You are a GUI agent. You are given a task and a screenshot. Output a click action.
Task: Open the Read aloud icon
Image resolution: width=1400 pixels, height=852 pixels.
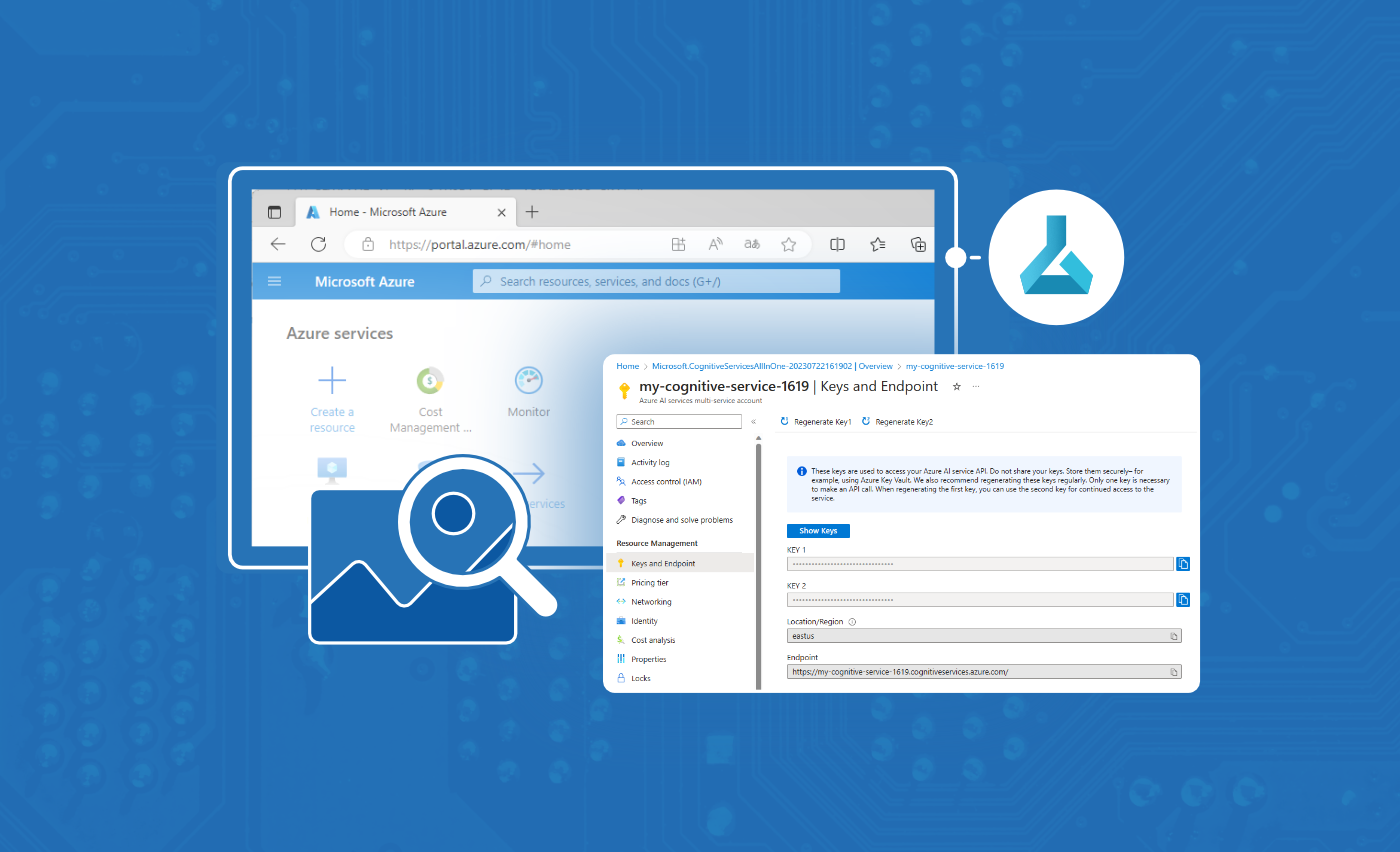tap(715, 244)
